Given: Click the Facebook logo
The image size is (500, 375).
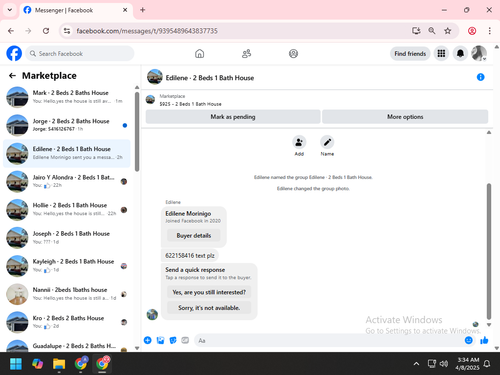Looking at the screenshot, I should (14, 53).
